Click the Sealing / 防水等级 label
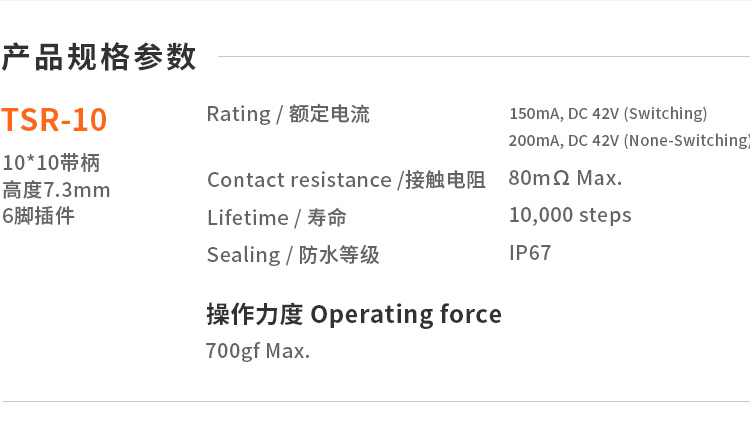Screen dimensions: 750x423 click(293, 255)
